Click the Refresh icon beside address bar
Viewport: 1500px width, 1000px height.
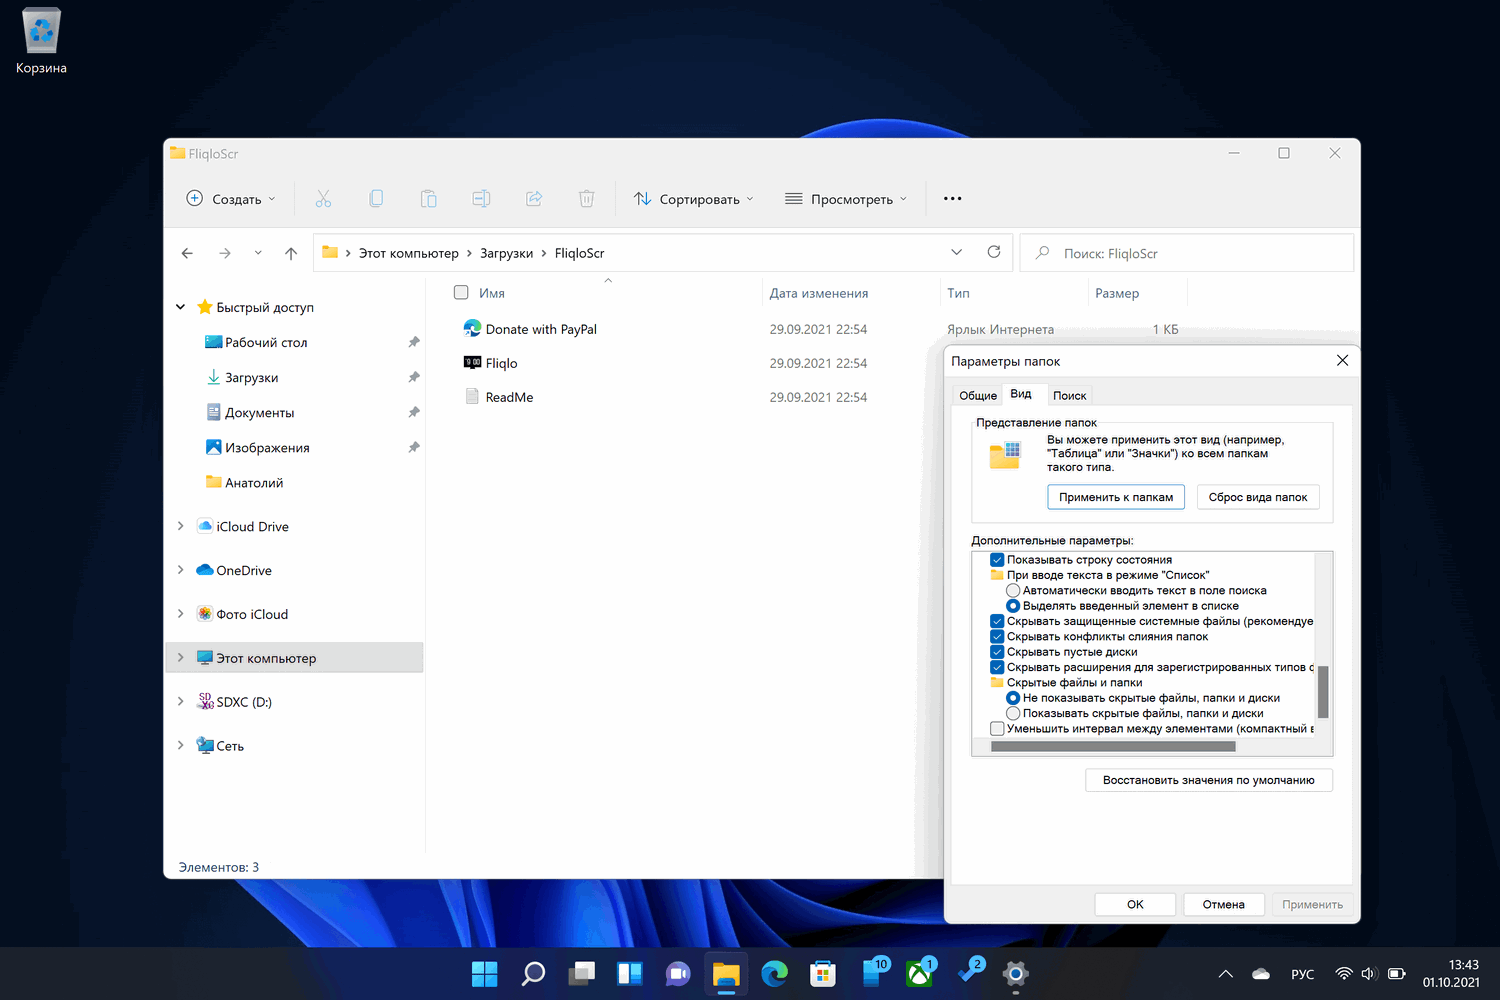point(994,252)
